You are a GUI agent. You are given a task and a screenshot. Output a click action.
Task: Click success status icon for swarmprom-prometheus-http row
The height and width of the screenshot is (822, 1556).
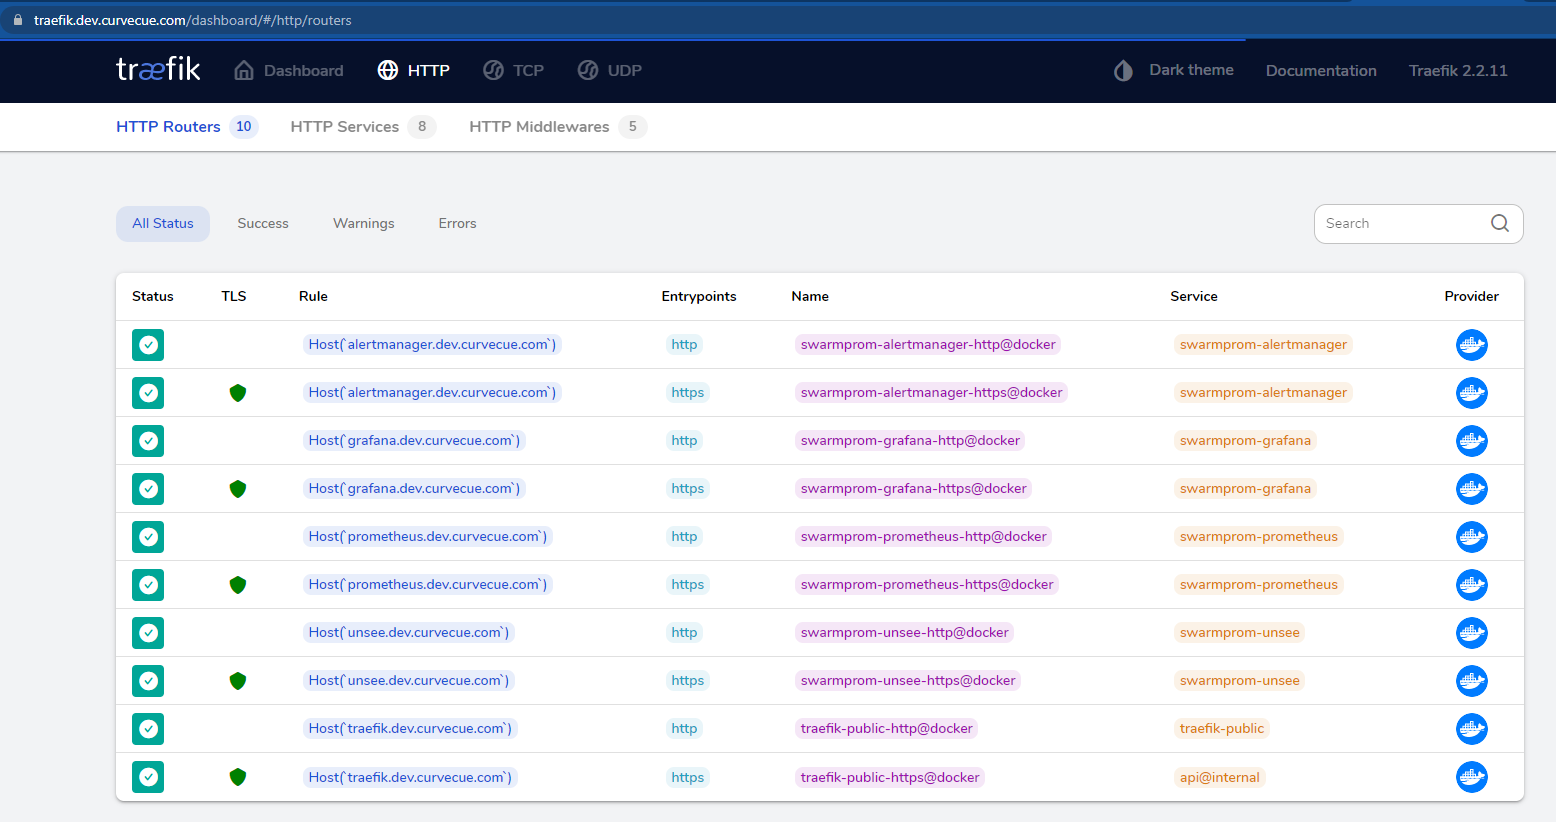[148, 537]
